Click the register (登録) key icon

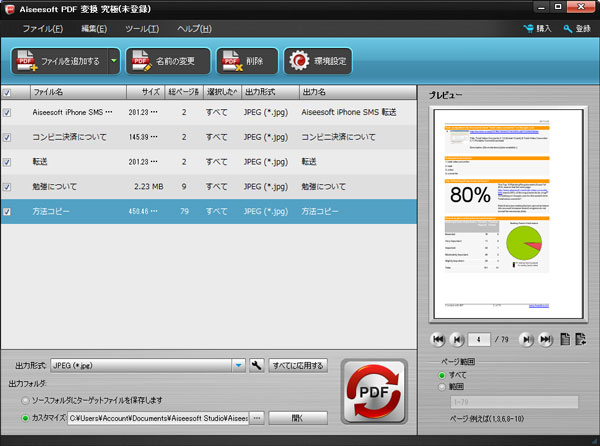click(x=568, y=29)
